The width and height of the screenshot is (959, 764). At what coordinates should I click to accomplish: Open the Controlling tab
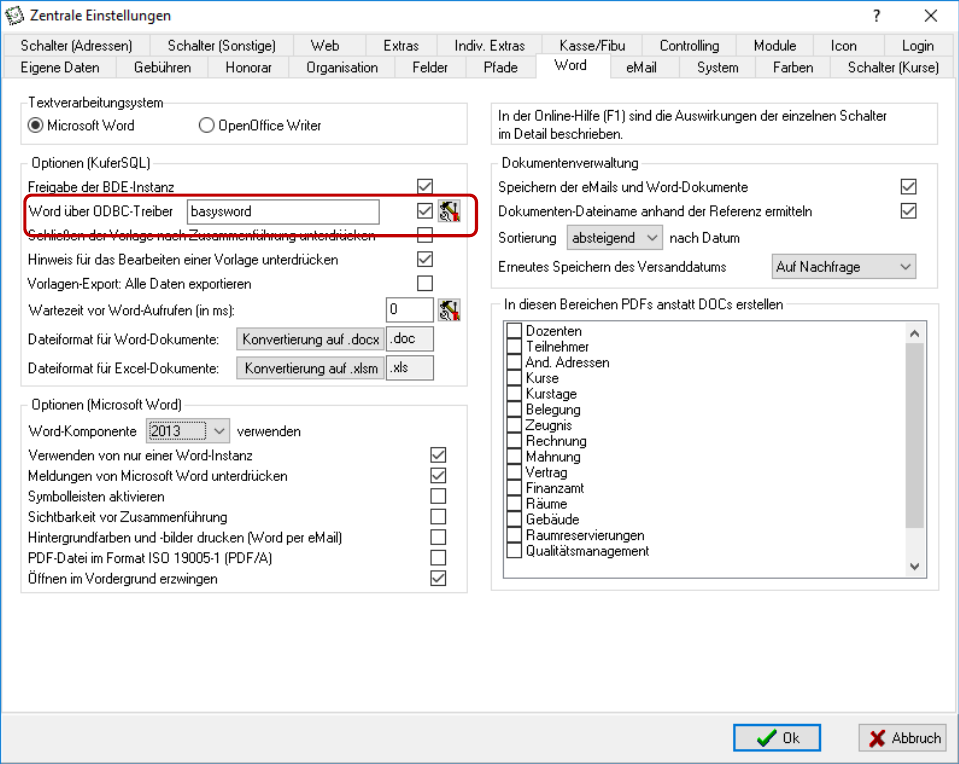(x=689, y=45)
